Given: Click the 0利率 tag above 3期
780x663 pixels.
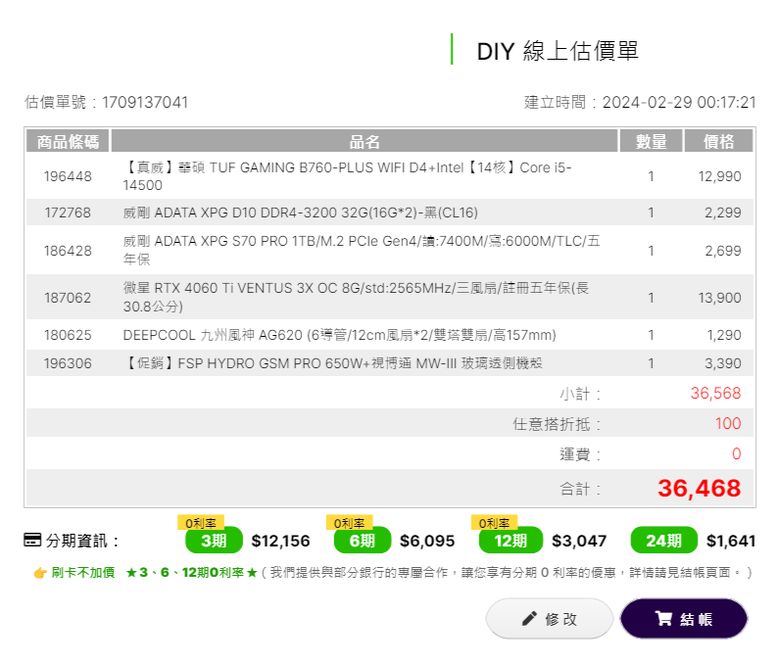Looking at the screenshot, I should [201, 523].
